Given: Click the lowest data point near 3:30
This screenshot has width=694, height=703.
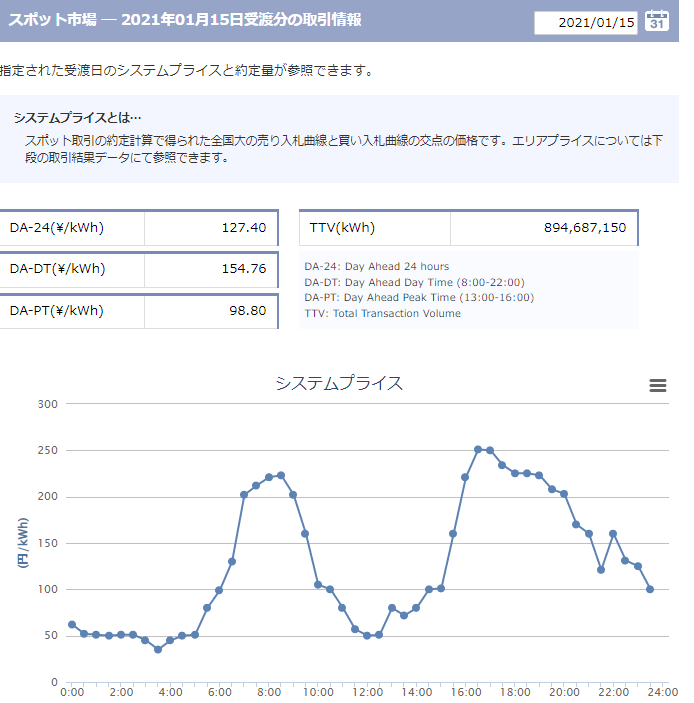Looking at the screenshot, I should 158,649.
